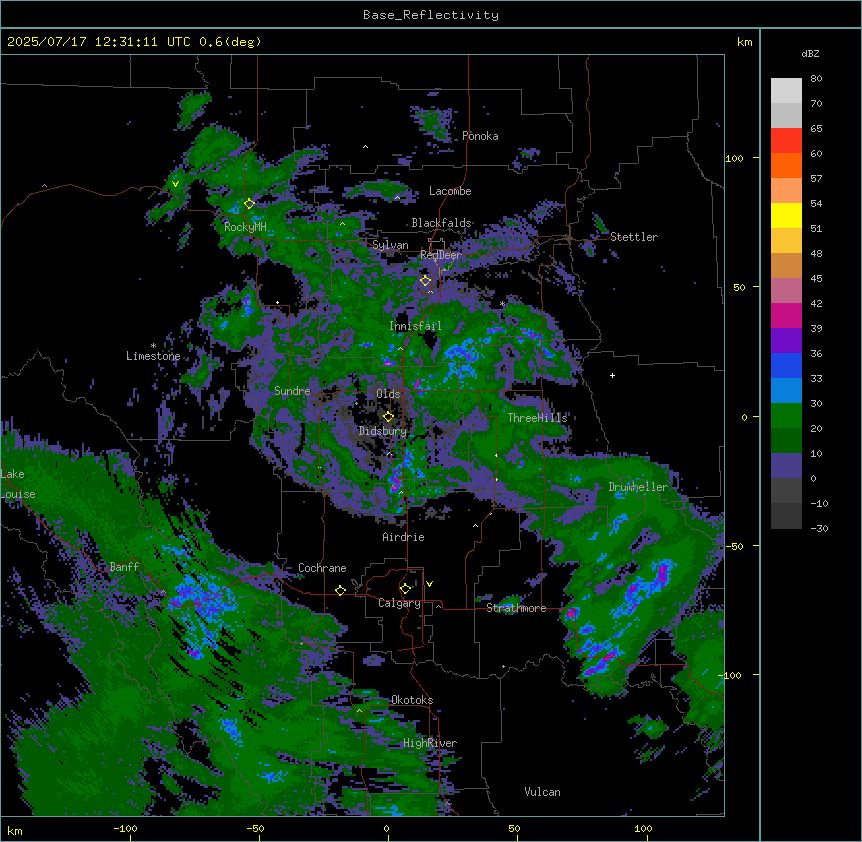Click the Okotoks town label
Screen dimensions: 862x842
pyautogui.click(x=412, y=700)
